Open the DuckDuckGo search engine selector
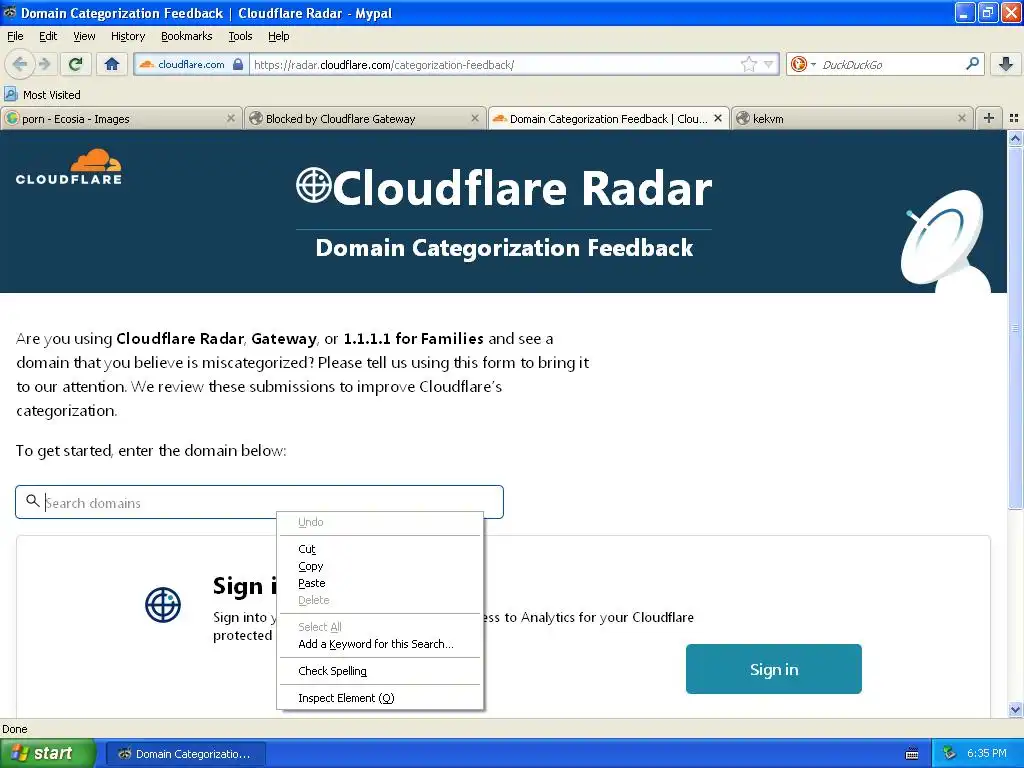Viewport: 1024px width, 768px height. click(x=803, y=64)
